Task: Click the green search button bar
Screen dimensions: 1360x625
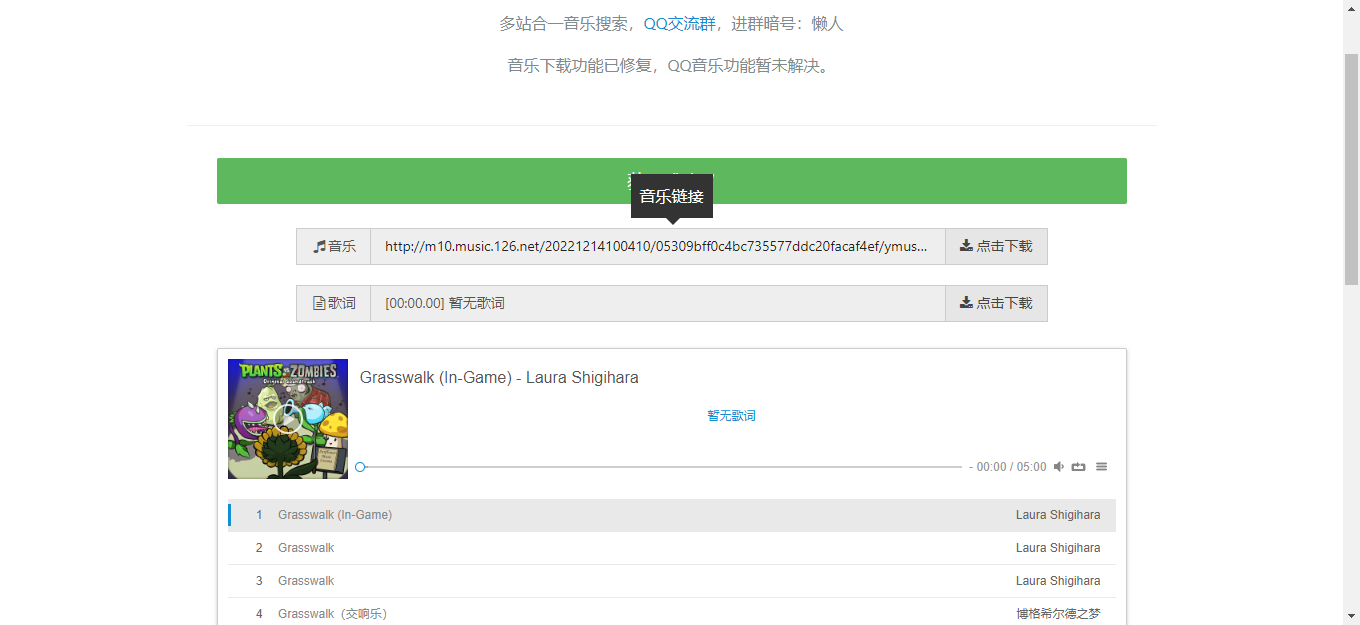Action: 671,181
